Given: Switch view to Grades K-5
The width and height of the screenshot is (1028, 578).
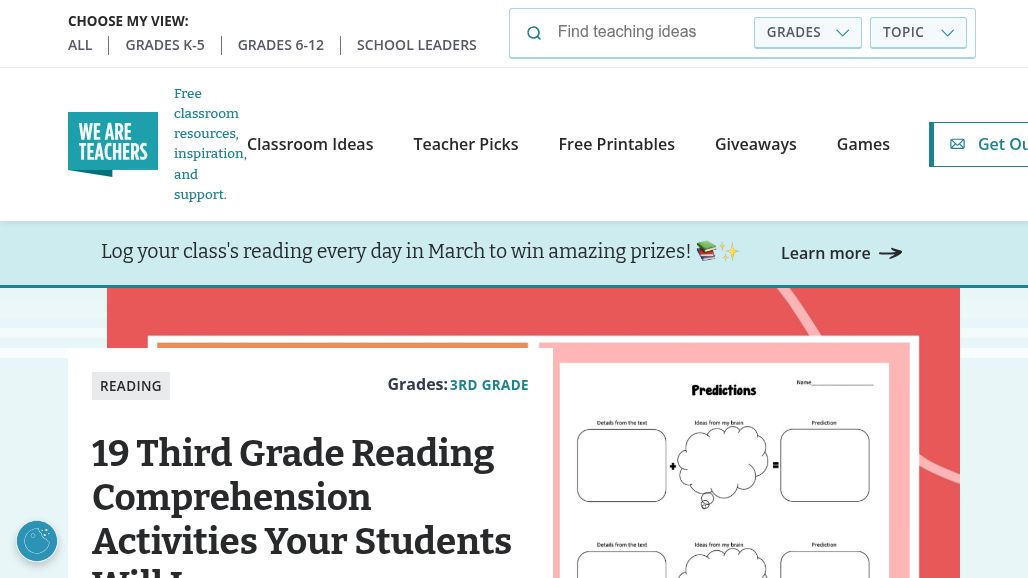Looking at the screenshot, I should click(165, 45).
